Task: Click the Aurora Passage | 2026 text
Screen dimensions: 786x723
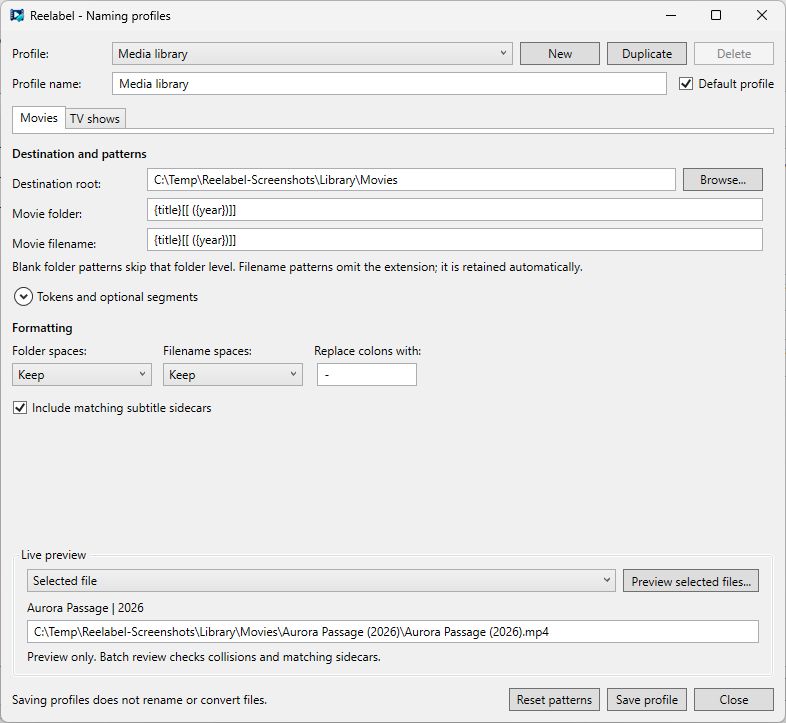Action: pos(85,608)
